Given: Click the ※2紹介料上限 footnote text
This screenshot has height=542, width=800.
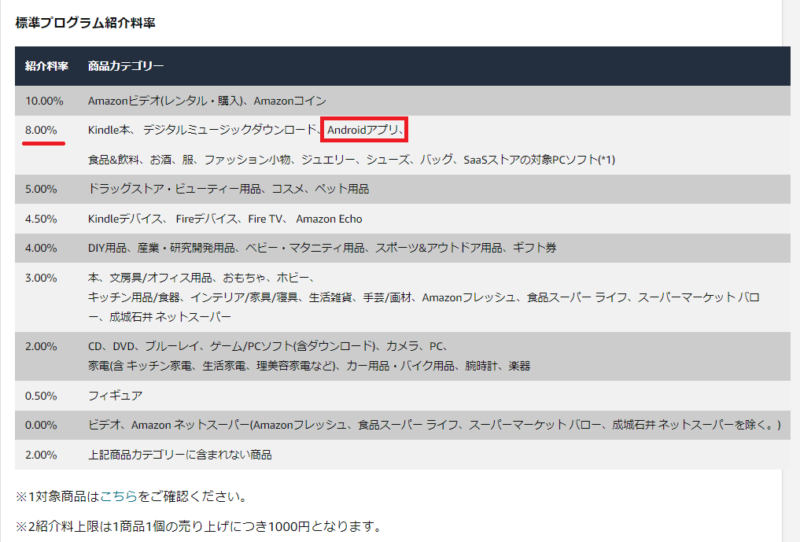Looking at the screenshot, I should 199,526.
